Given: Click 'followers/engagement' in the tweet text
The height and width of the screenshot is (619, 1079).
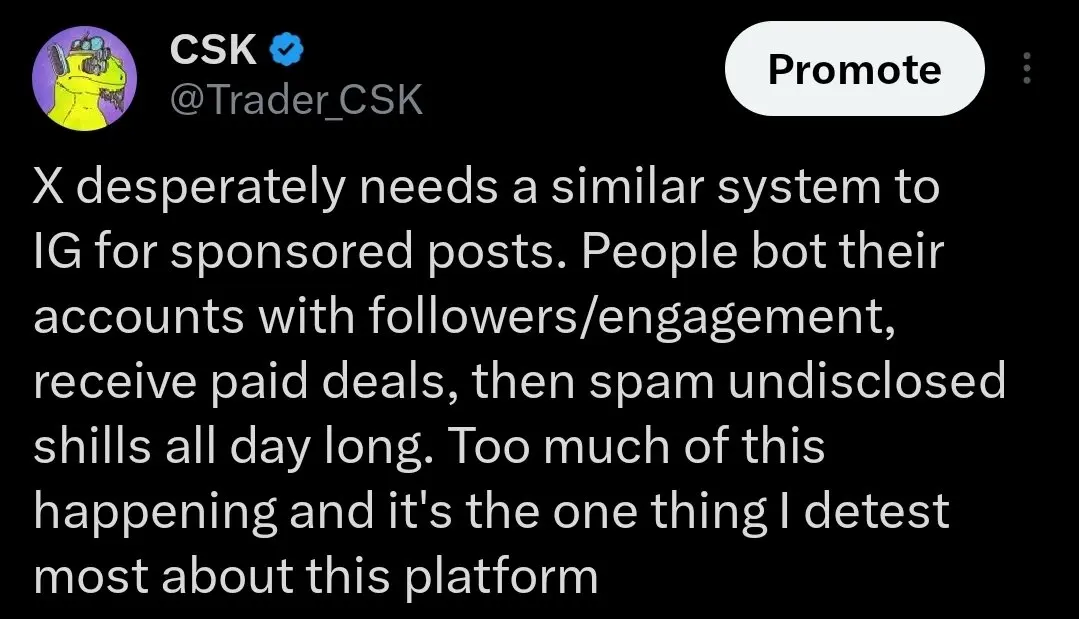Looking at the screenshot, I should tap(632, 316).
